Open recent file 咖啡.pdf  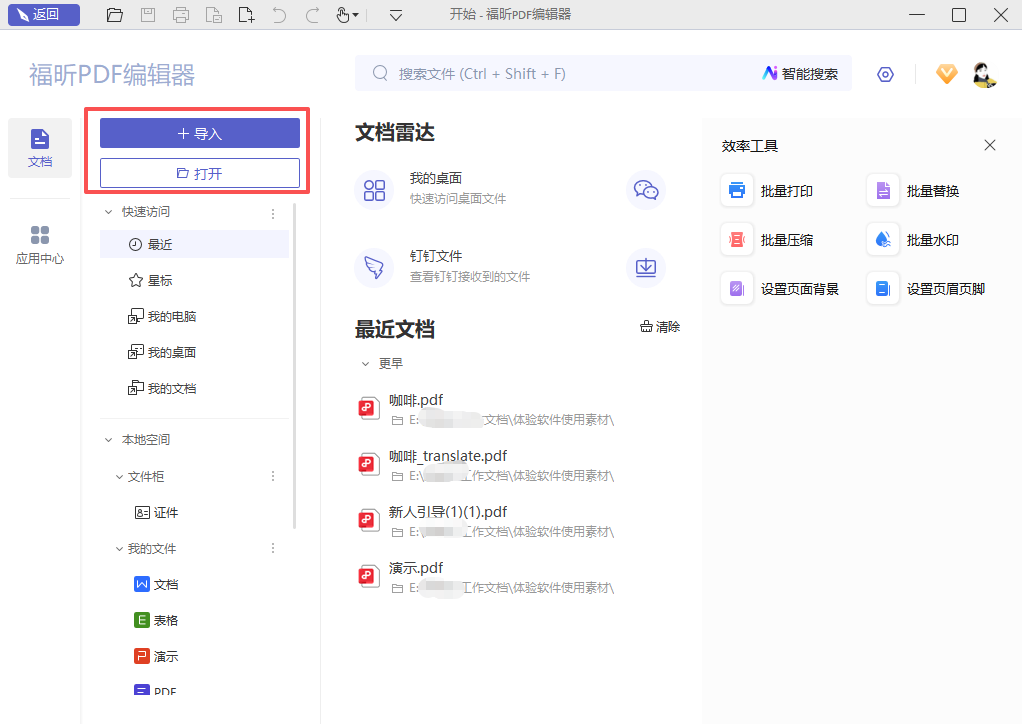click(x=486, y=409)
